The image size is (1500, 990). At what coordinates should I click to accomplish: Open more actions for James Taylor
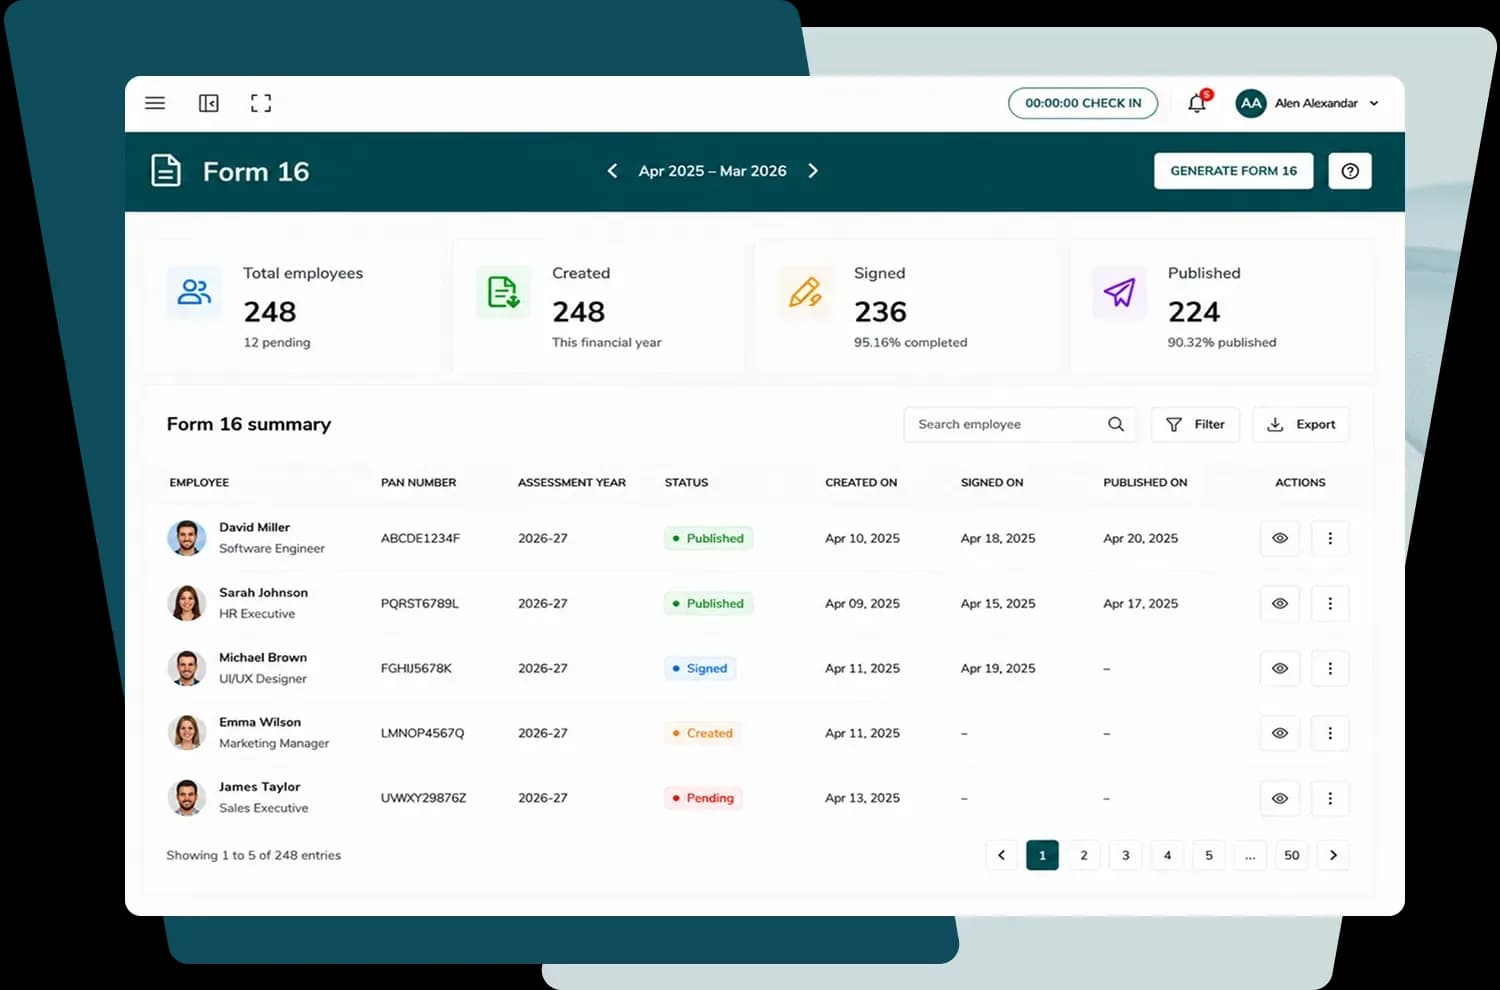coord(1330,798)
